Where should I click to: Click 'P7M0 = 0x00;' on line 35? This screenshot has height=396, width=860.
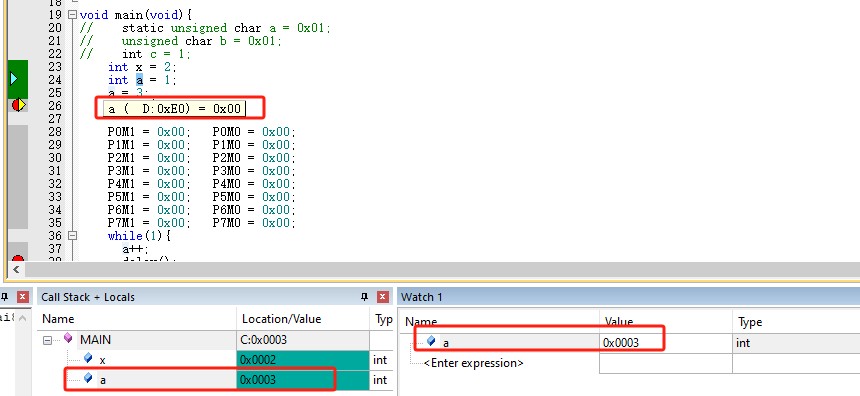(254, 223)
